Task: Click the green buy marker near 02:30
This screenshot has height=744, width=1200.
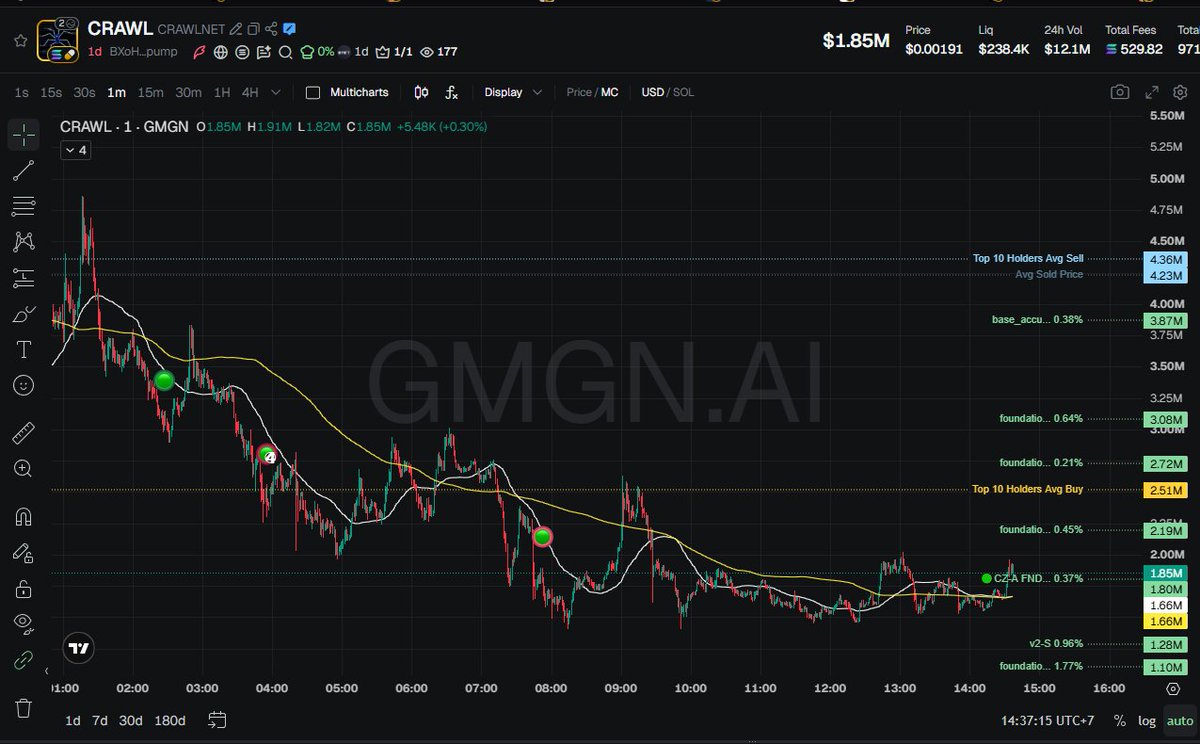Action: coord(165,380)
